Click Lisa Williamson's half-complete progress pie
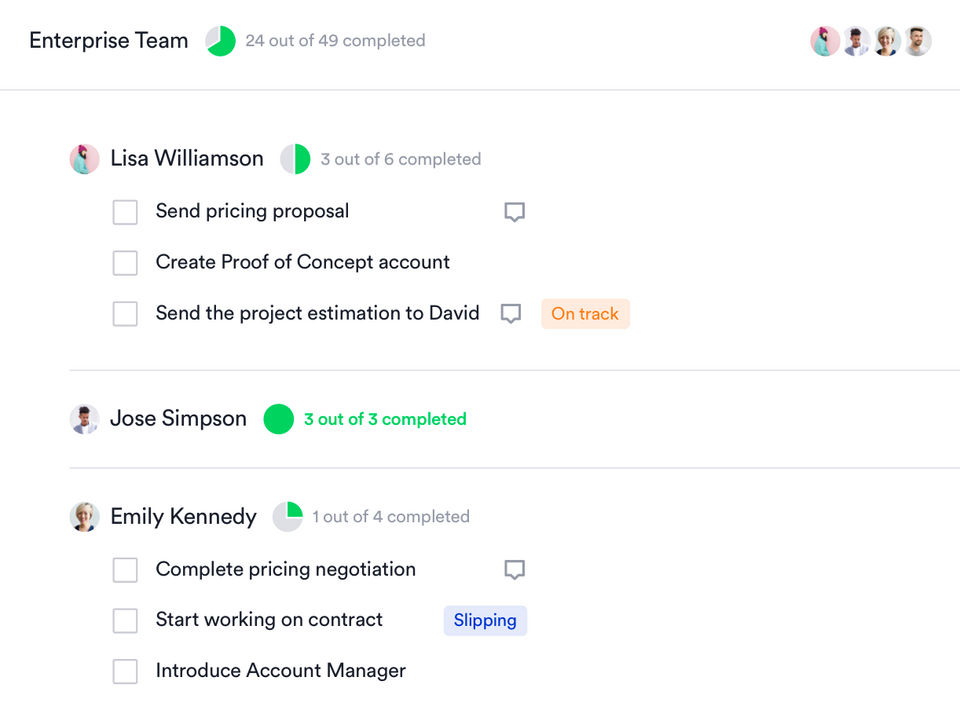The height and width of the screenshot is (724, 960). coord(295,159)
